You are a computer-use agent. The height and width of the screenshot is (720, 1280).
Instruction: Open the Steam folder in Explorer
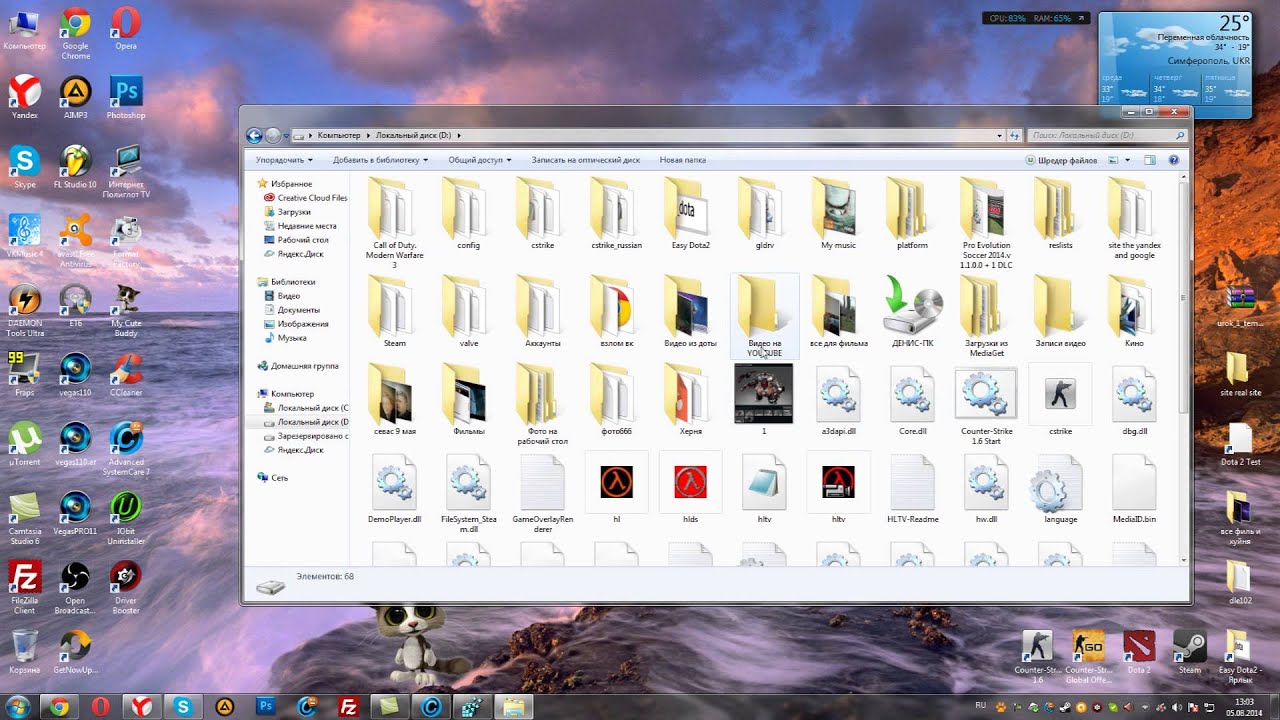394,312
